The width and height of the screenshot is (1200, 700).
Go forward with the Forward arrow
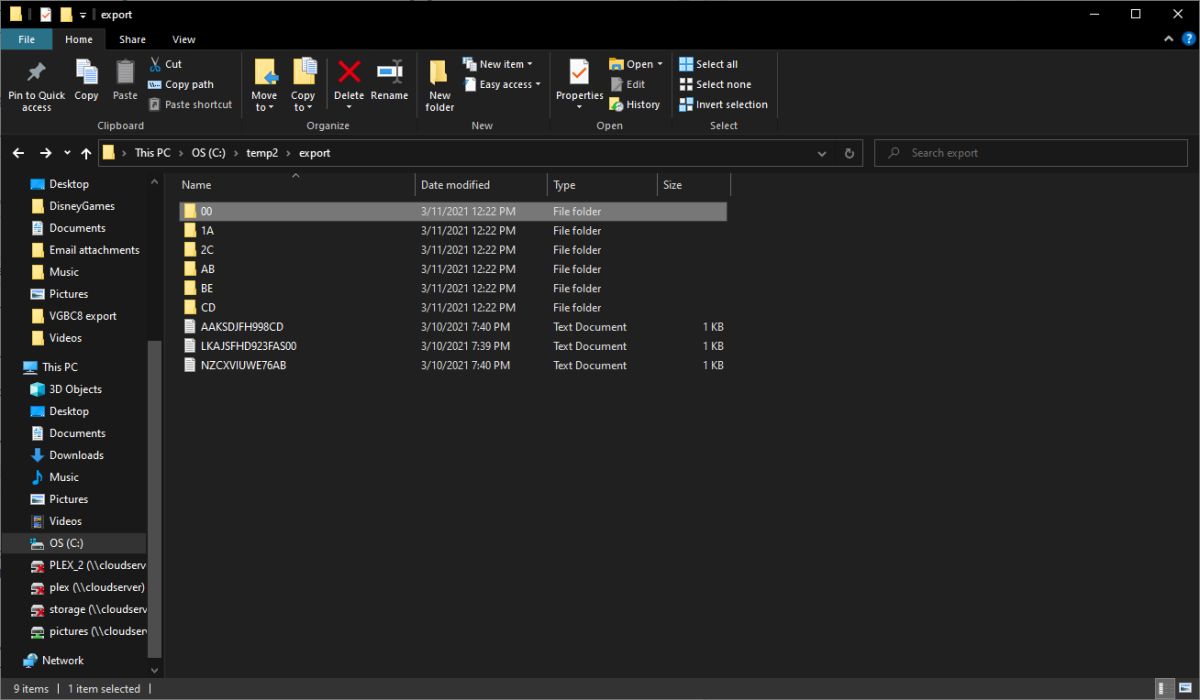pyautogui.click(x=45, y=153)
